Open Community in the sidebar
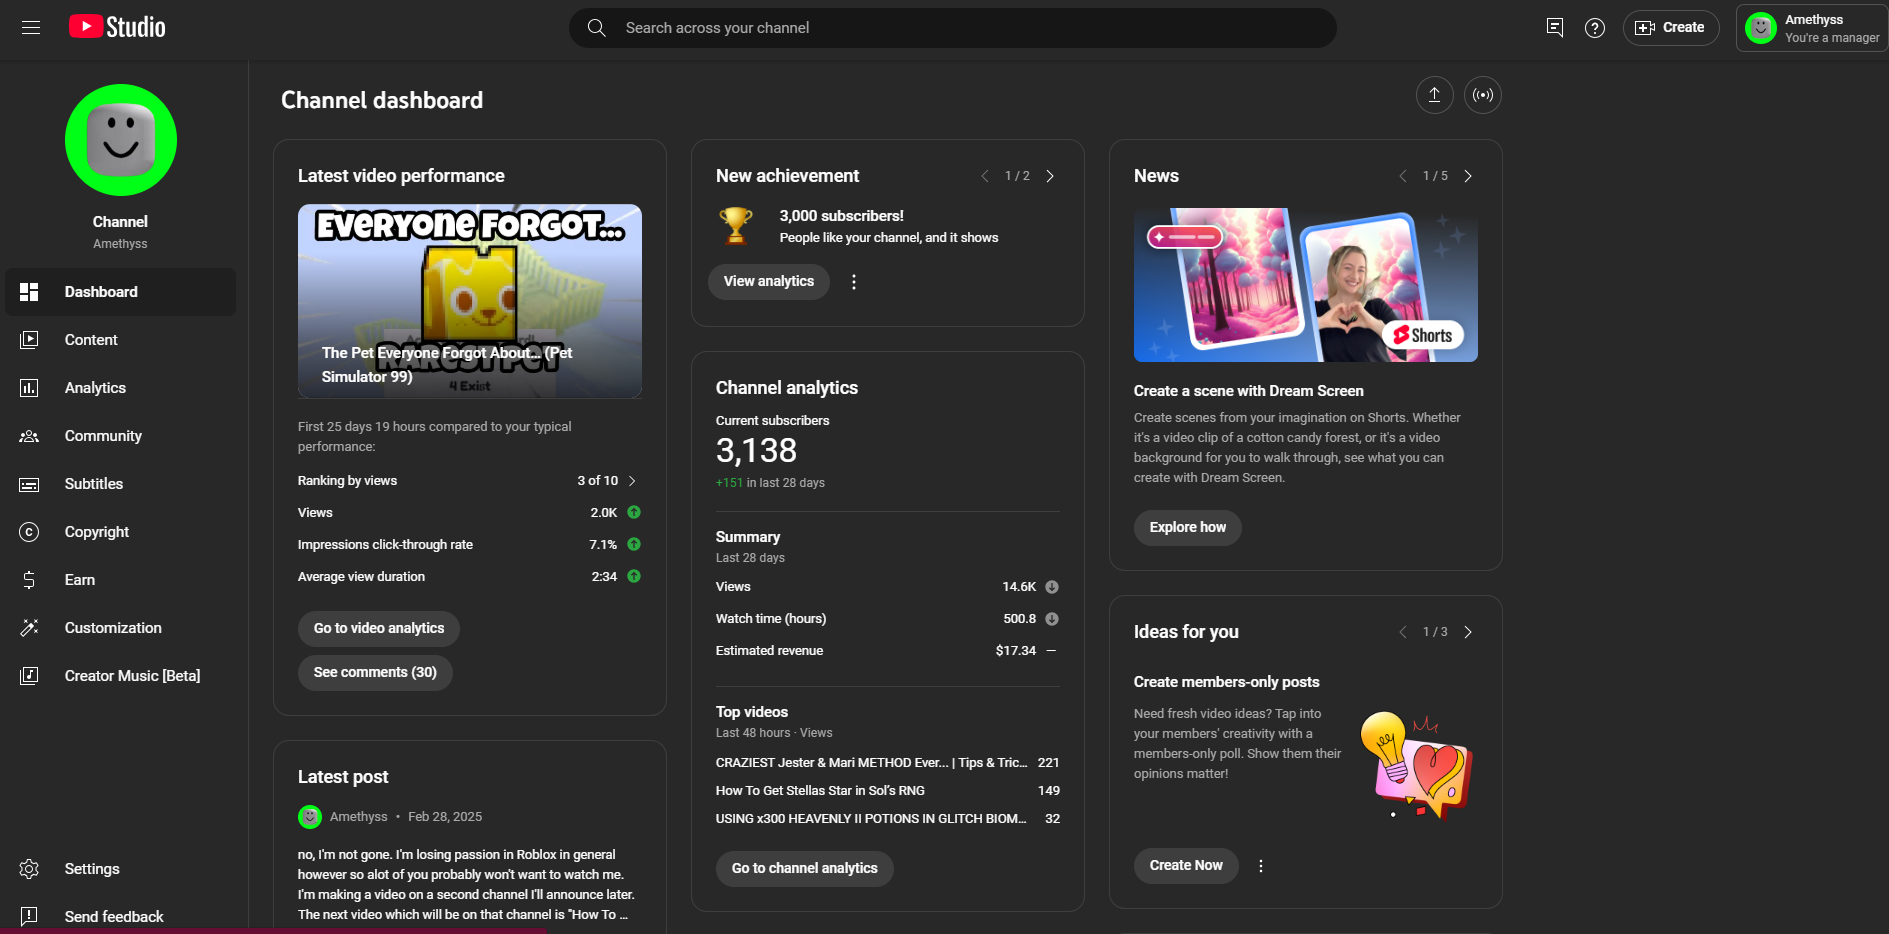Screen dimensions: 1889x934 (121, 436)
